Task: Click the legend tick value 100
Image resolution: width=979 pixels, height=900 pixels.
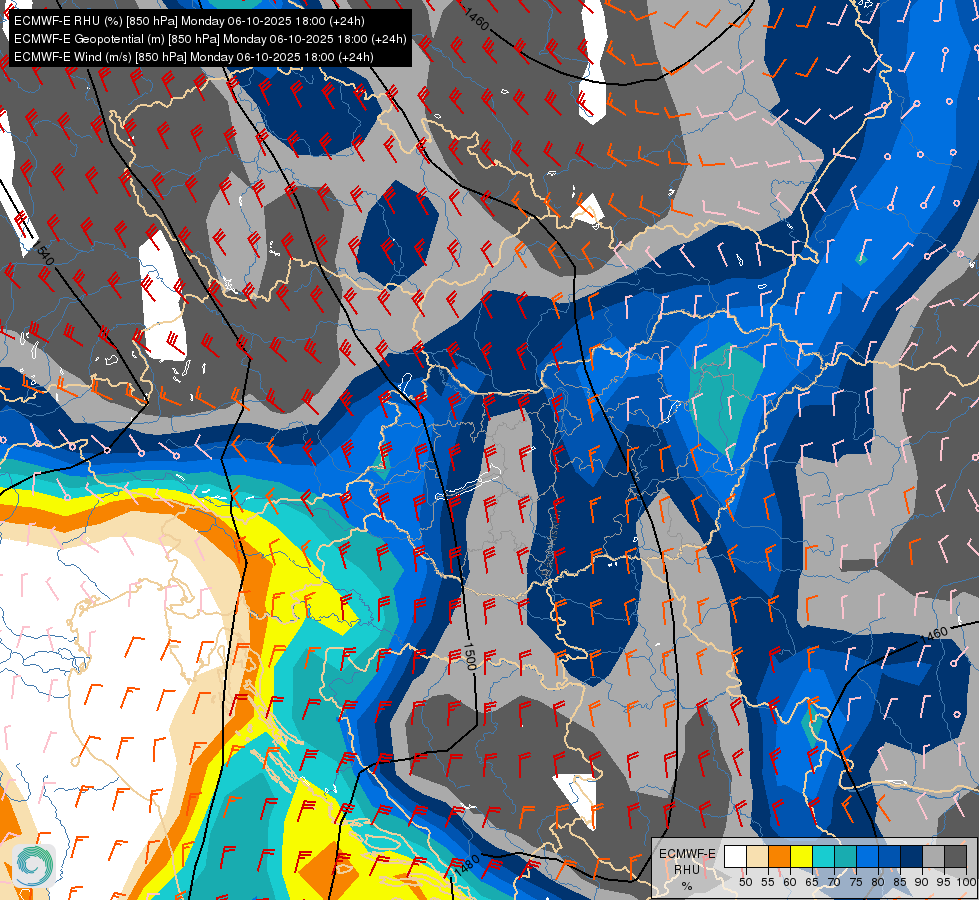Action: pyautogui.click(x=966, y=882)
